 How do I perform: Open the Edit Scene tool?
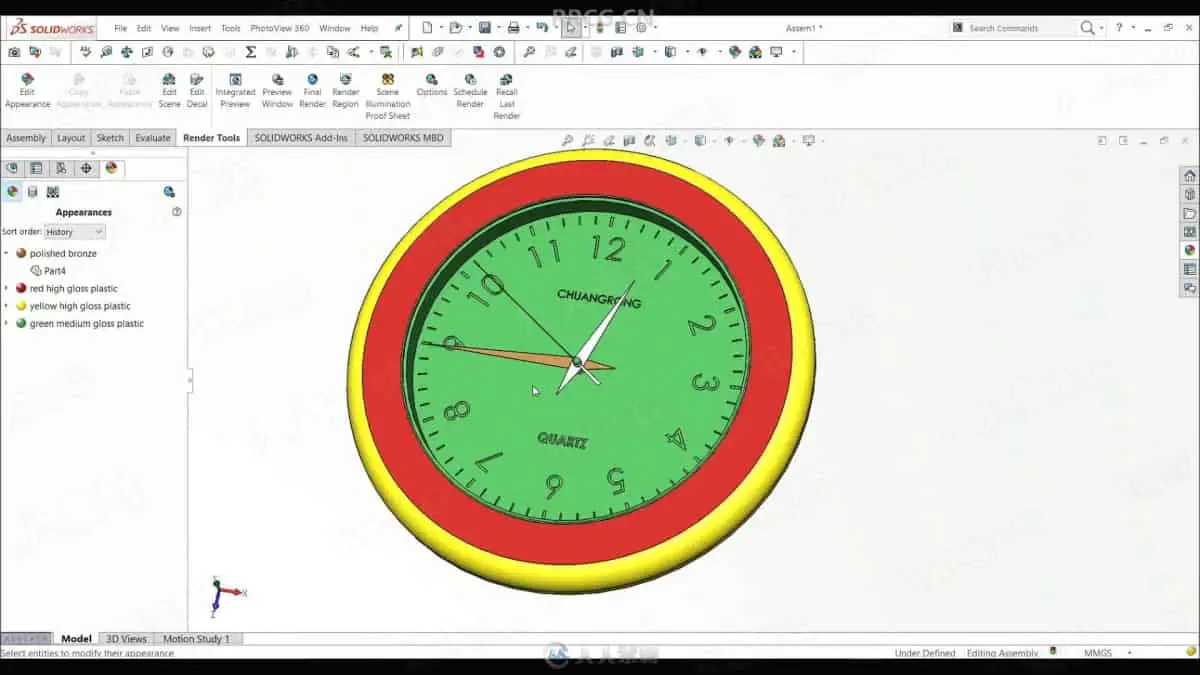pos(169,90)
